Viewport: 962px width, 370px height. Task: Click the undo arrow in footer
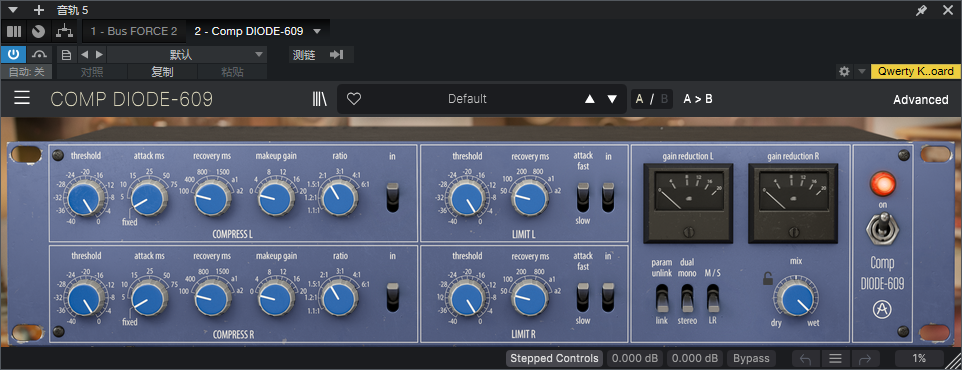(x=806, y=359)
